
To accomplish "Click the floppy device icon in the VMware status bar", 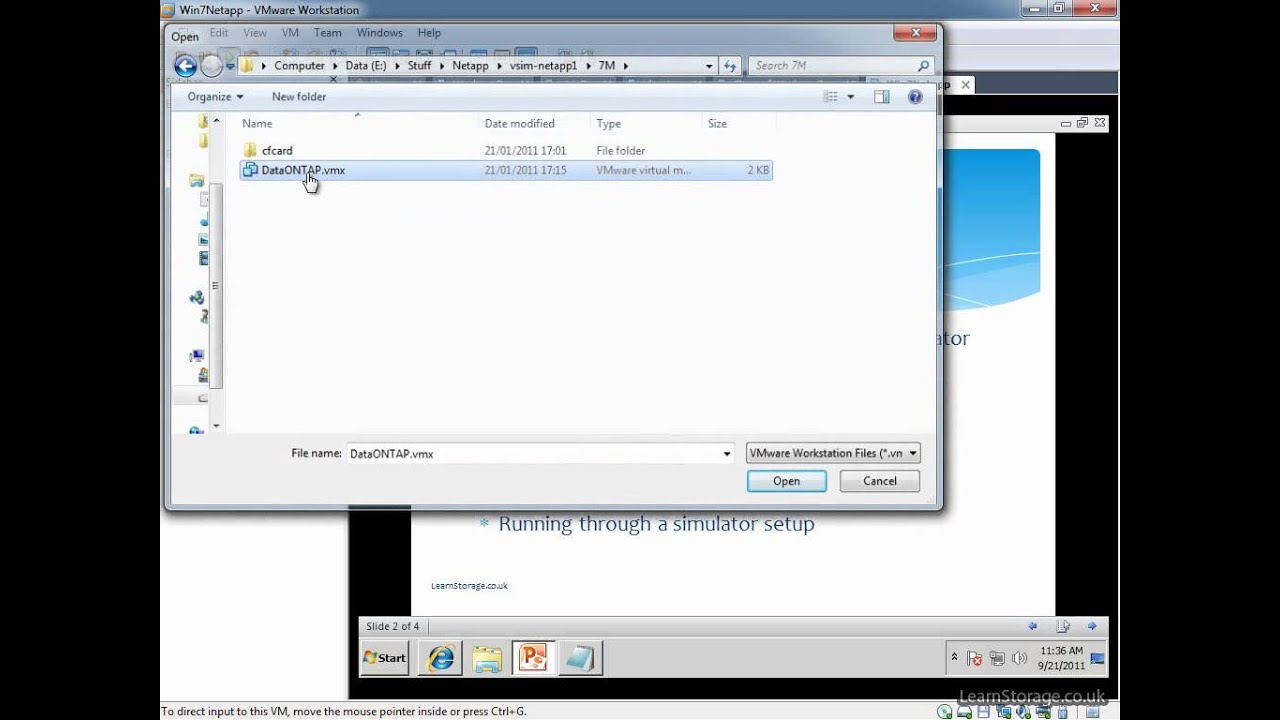I will coord(983,712).
